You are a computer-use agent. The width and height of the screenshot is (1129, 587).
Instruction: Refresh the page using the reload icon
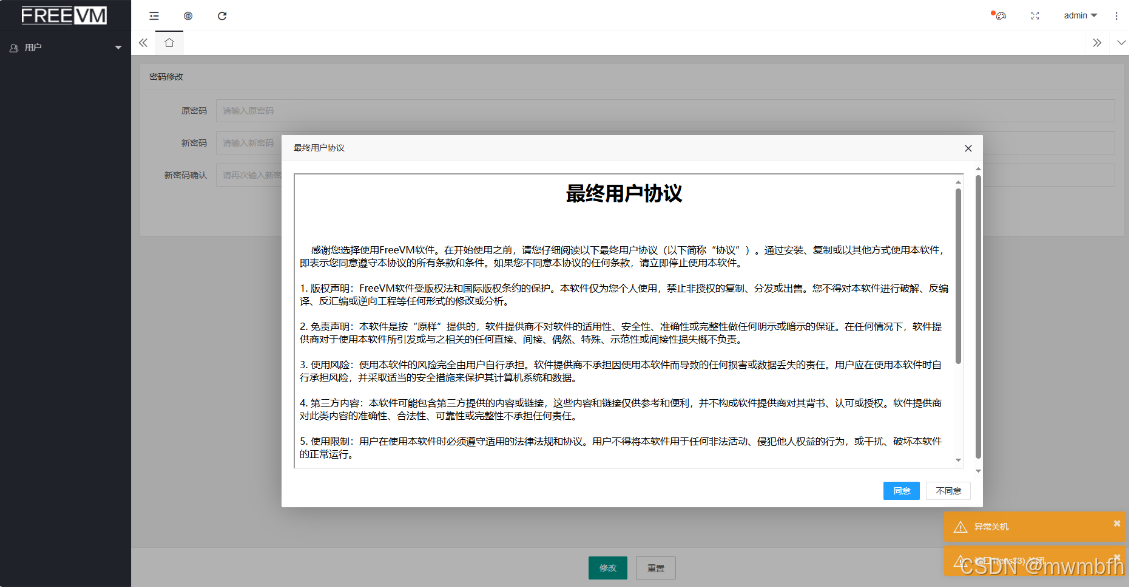[222, 16]
